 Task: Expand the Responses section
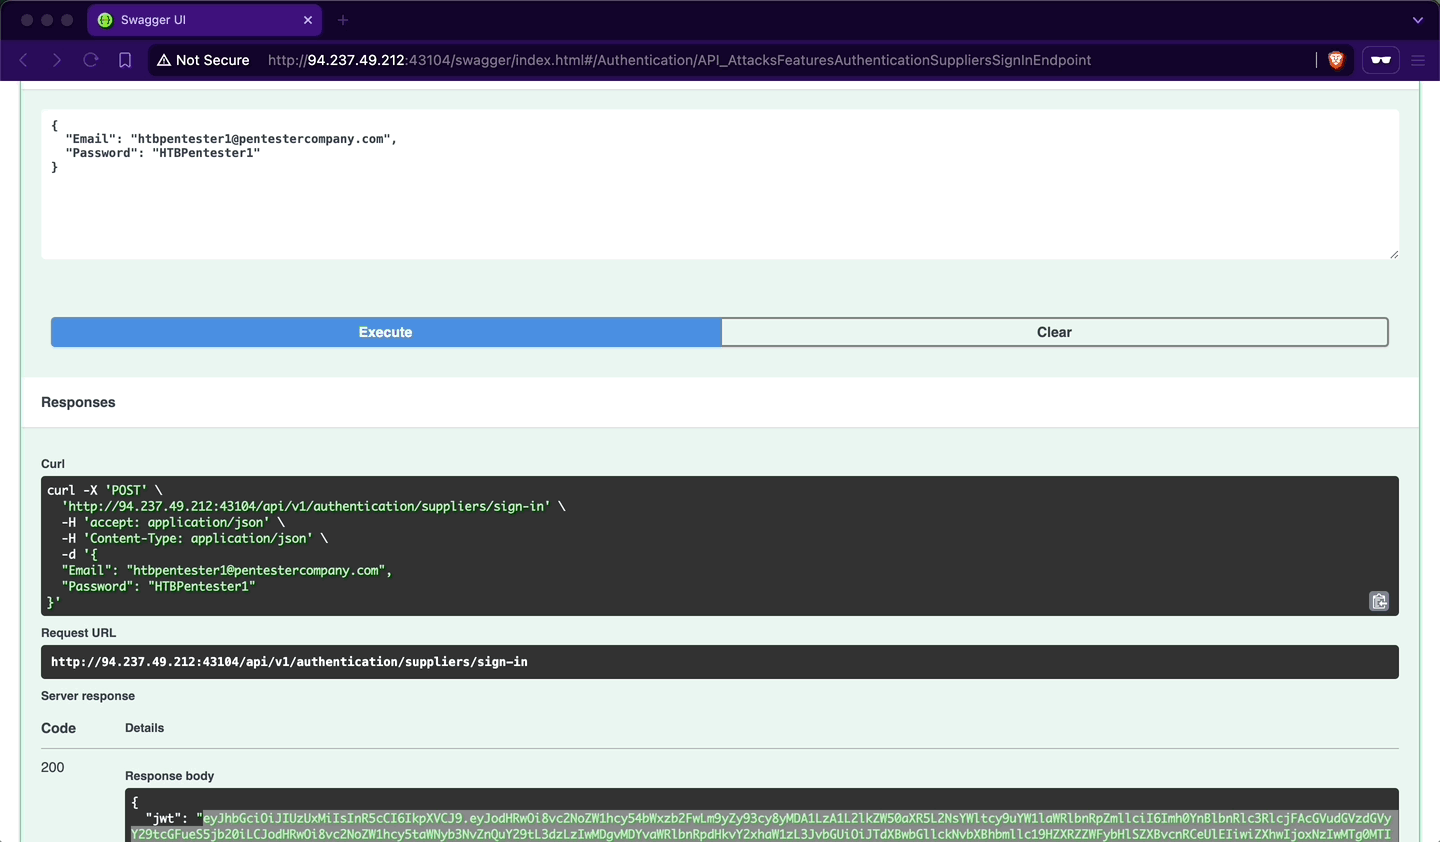(x=78, y=402)
